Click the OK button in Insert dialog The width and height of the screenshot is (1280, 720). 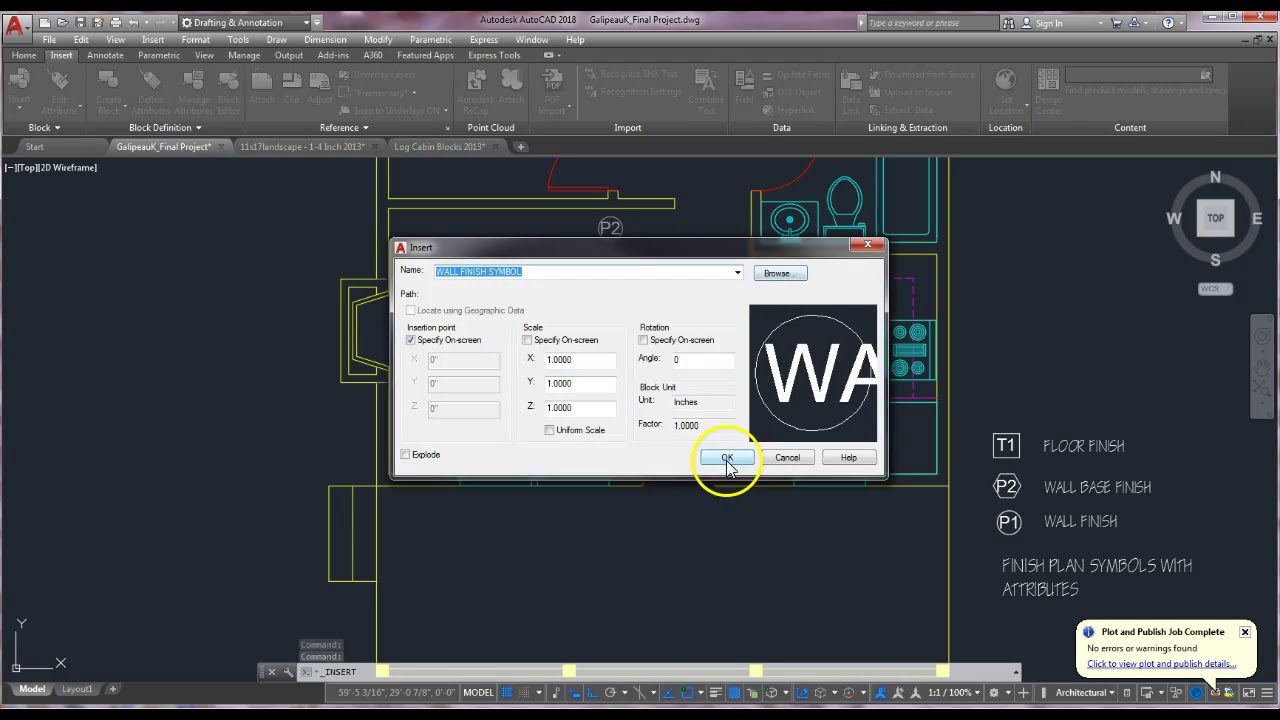click(727, 458)
